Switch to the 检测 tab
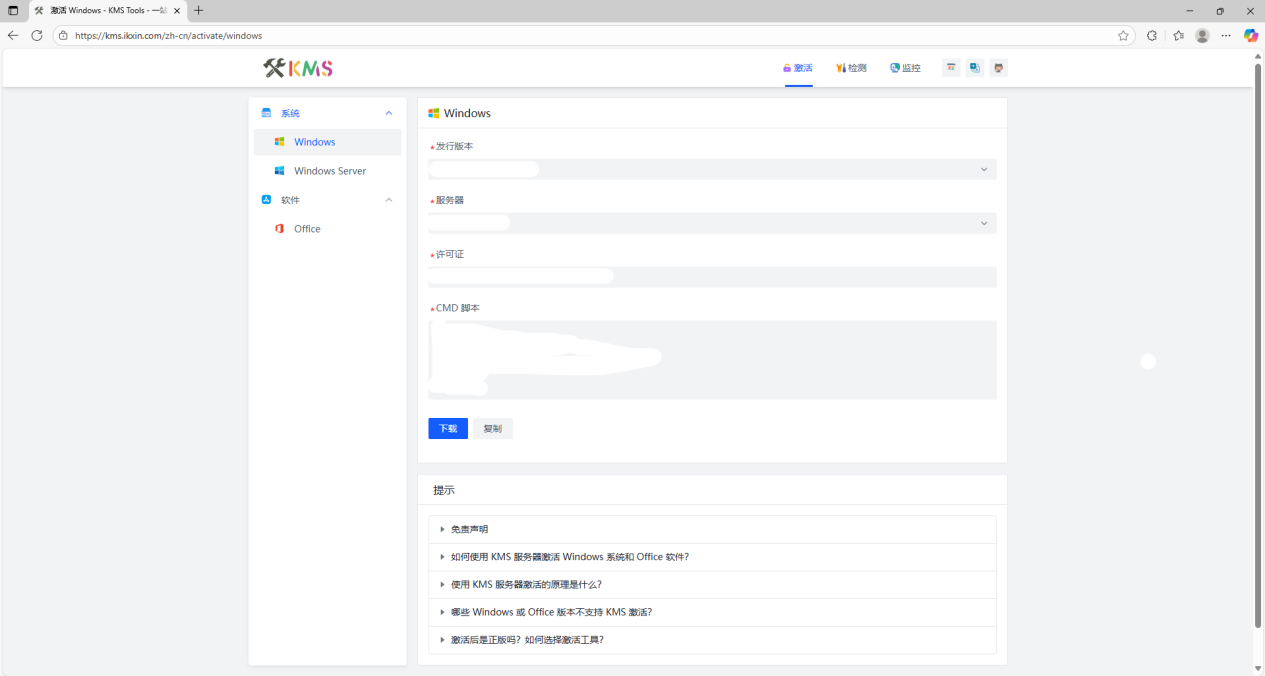The height and width of the screenshot is (676, 1265). pos(851,68)
